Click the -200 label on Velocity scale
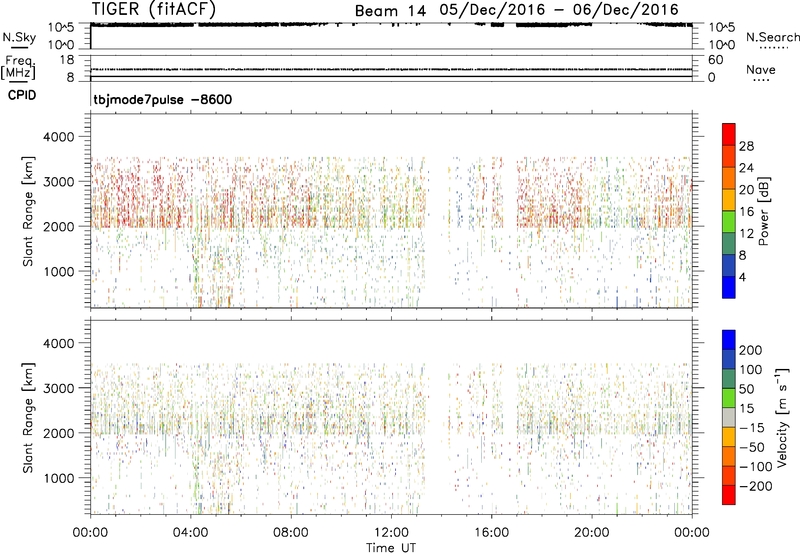Screen dimensions: 800x554 pyautogui.click(x=756, y=486)
